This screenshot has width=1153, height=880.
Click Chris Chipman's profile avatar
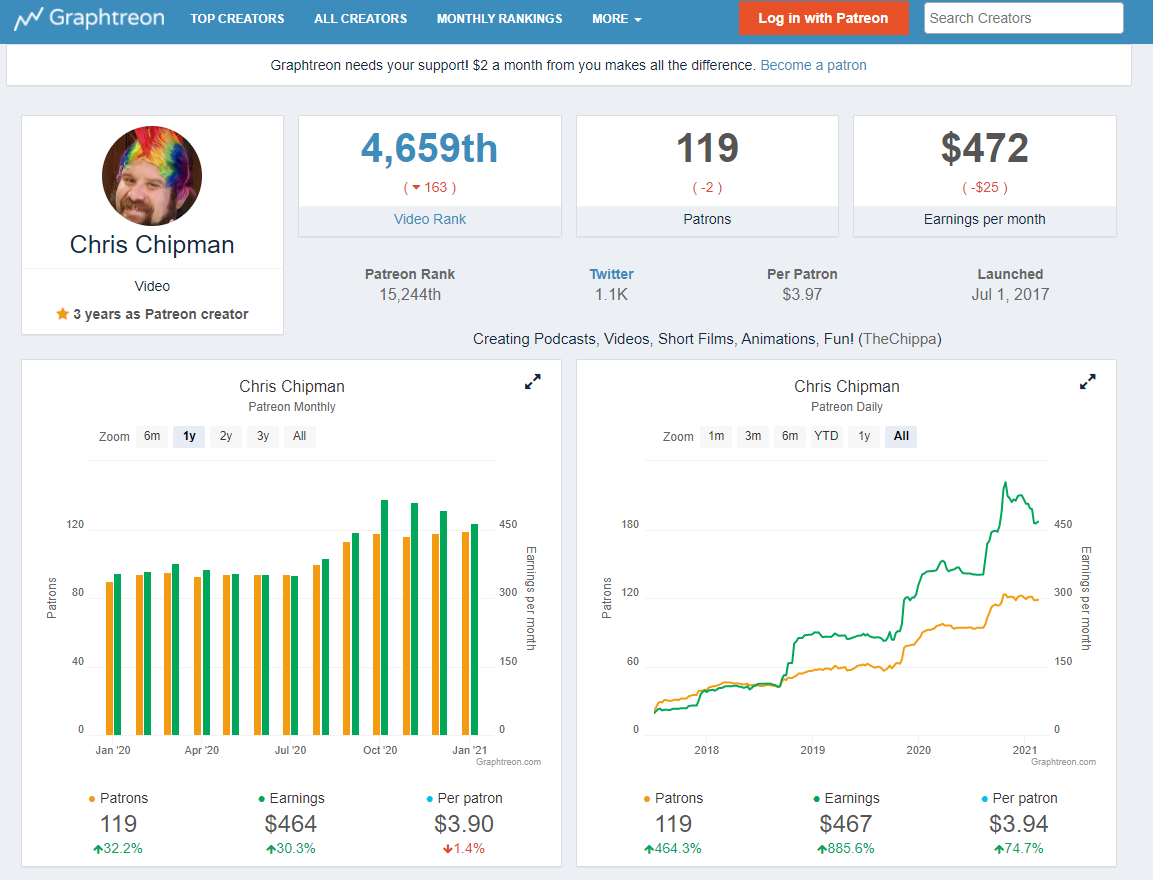point(151,175)
